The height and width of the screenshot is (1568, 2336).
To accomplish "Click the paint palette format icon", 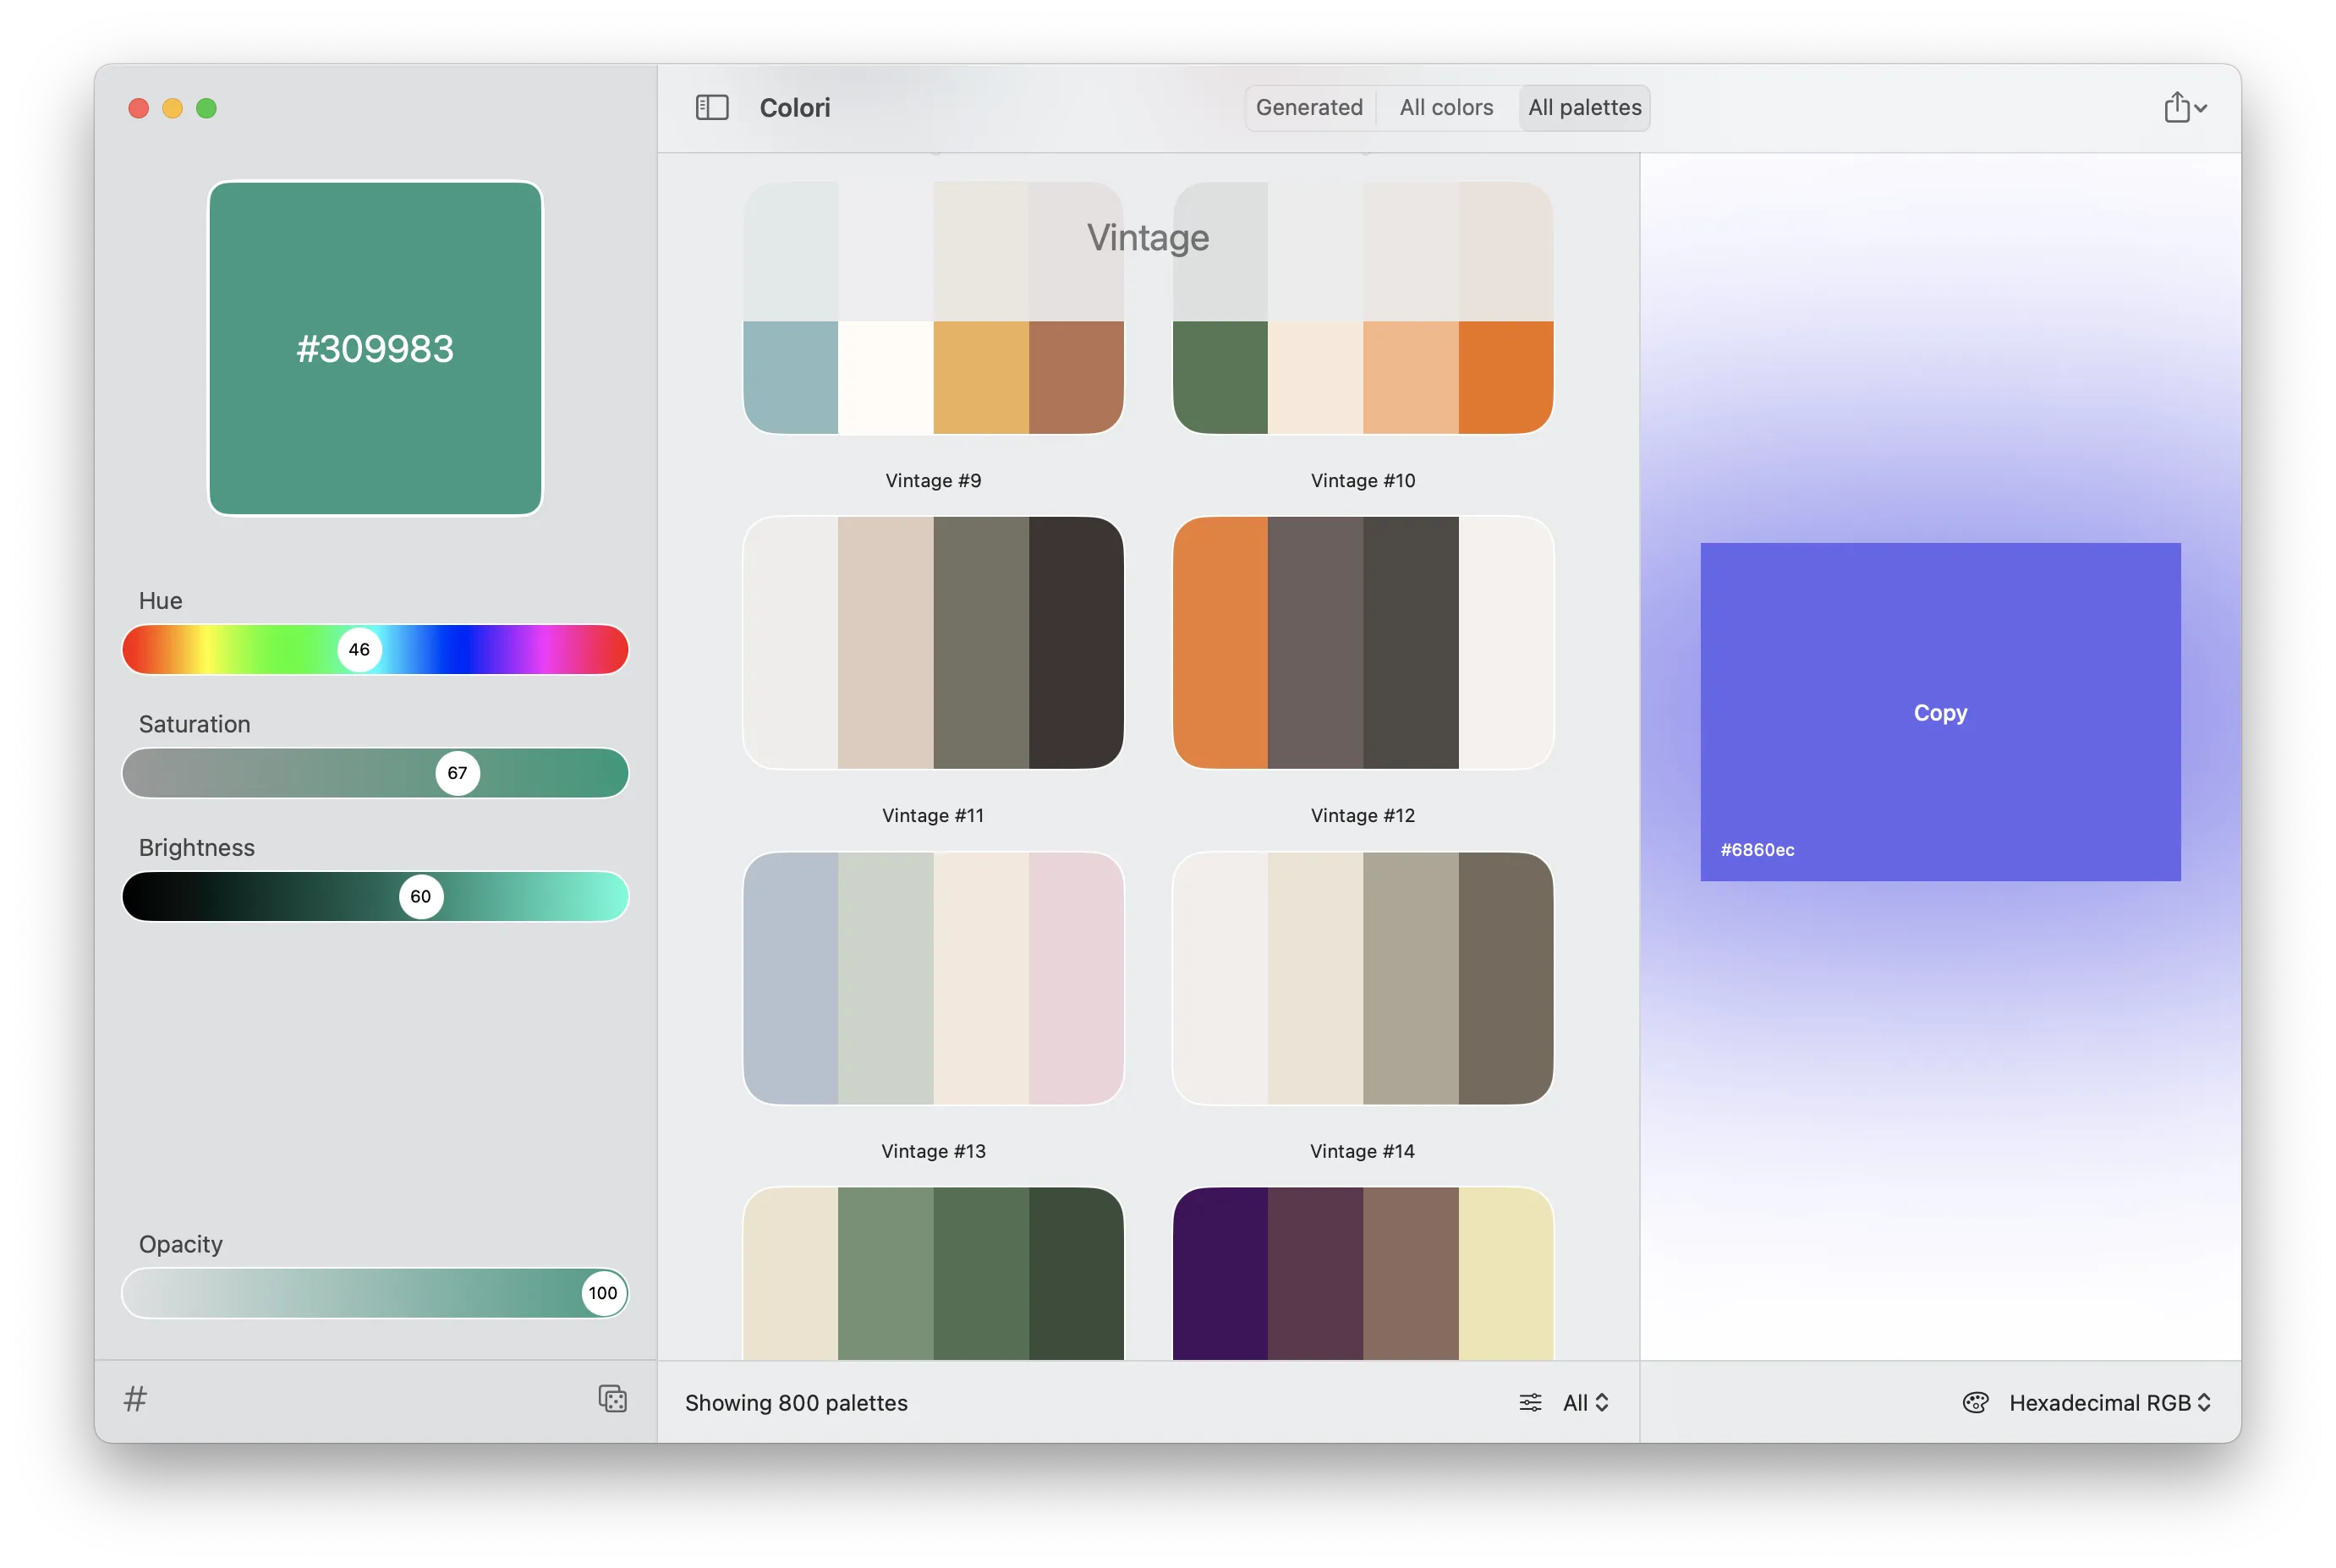I will pyautogui.click(x=1975, y=1402).
